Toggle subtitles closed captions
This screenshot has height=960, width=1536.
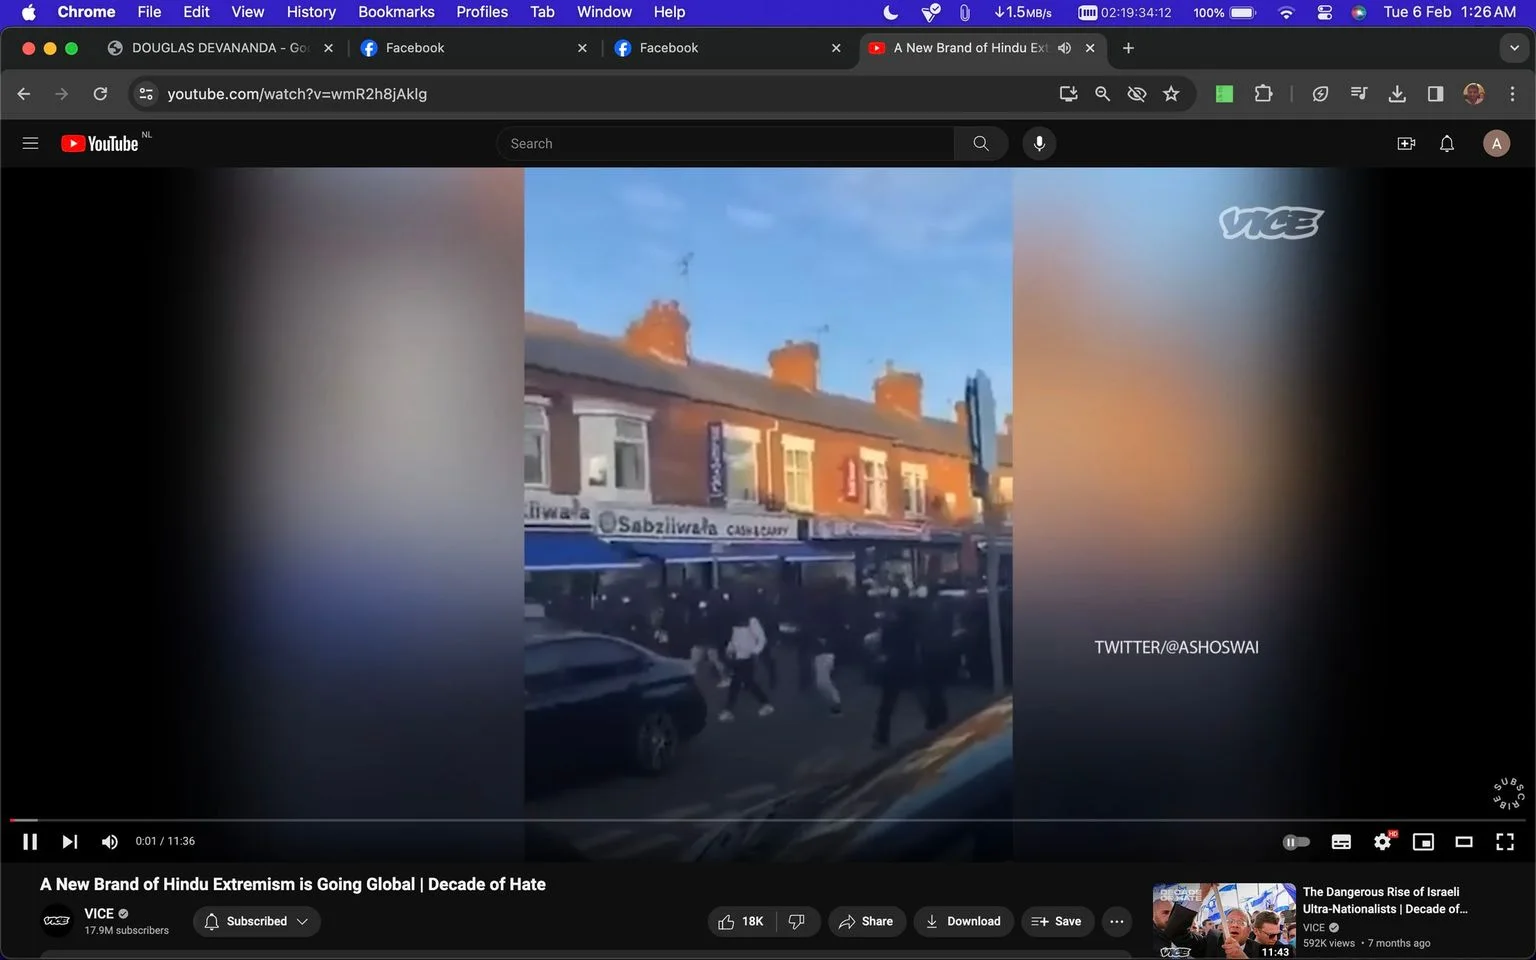click(1342, 842)
